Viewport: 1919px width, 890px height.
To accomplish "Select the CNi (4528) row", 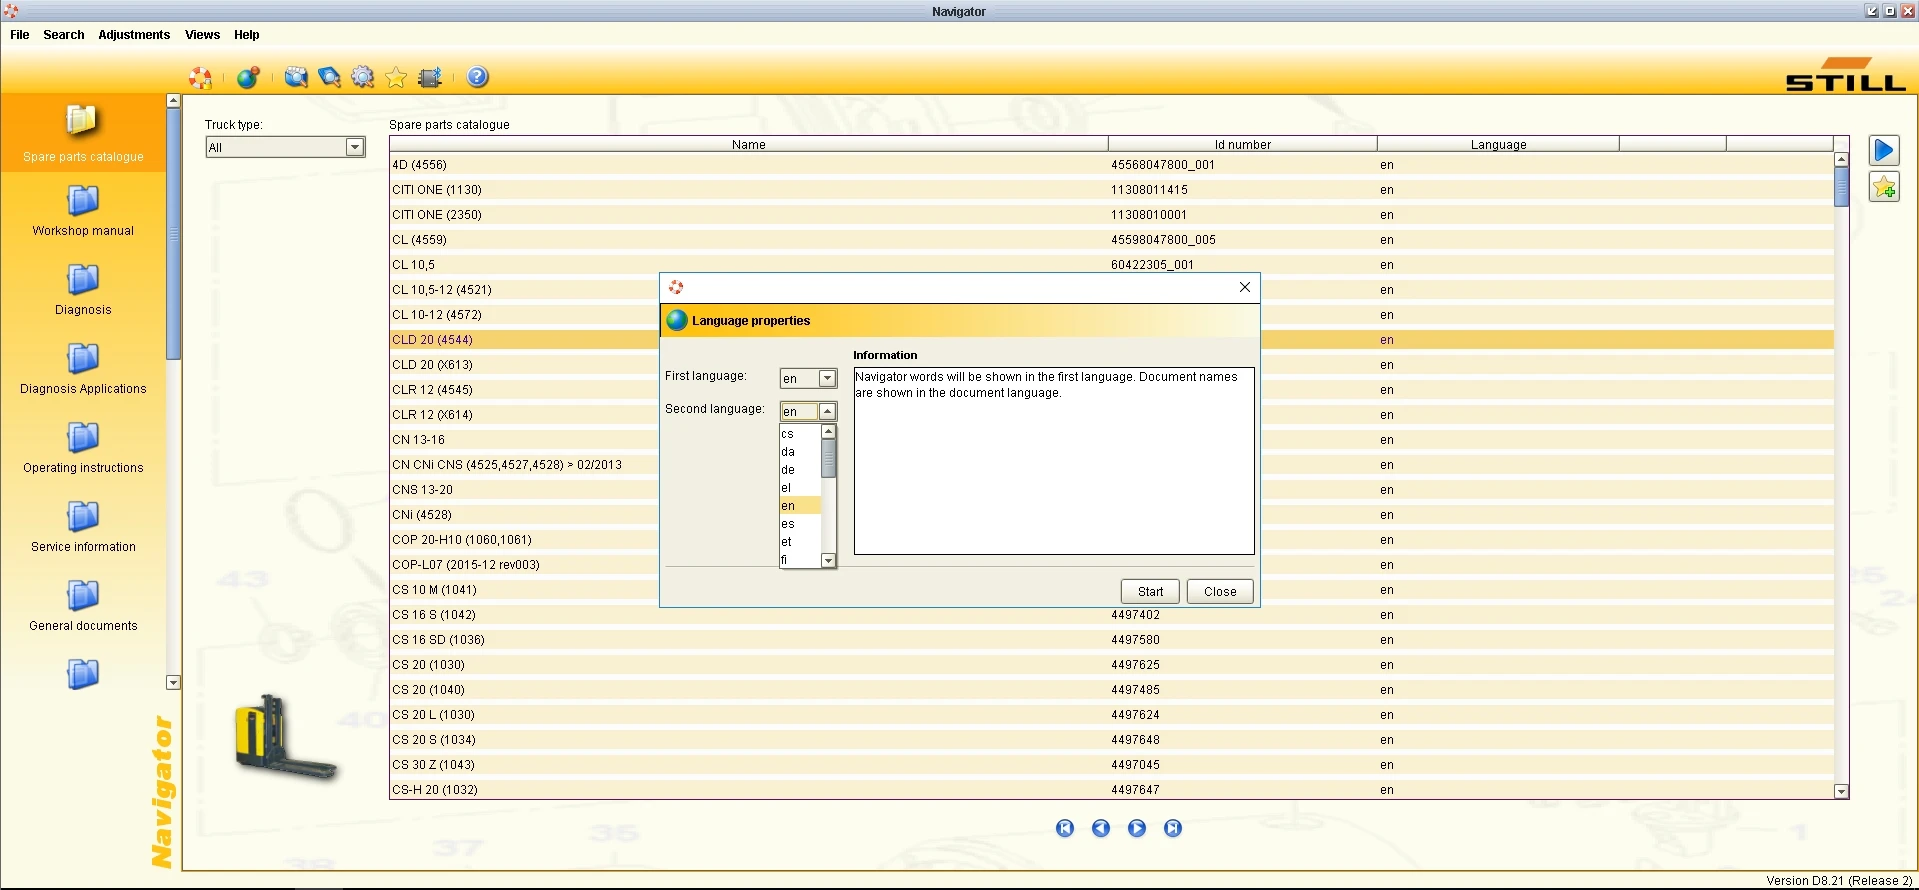I will pos(1111,515).
